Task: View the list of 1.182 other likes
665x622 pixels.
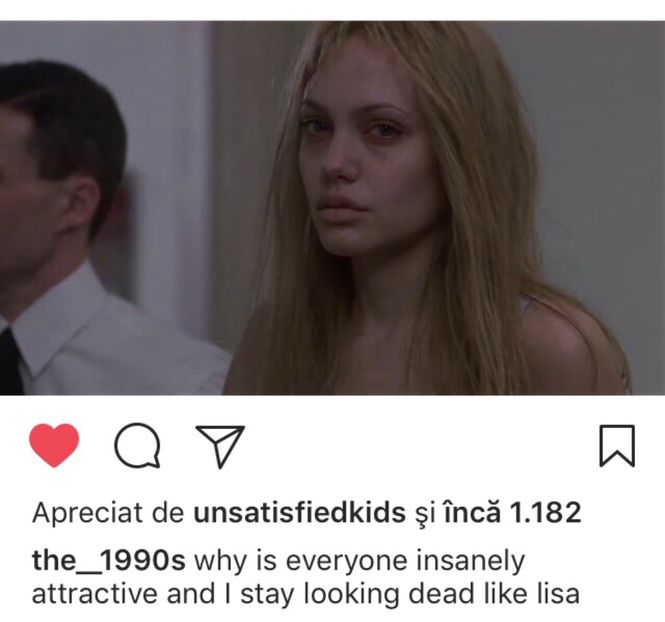Action: [x=512, y=512]
